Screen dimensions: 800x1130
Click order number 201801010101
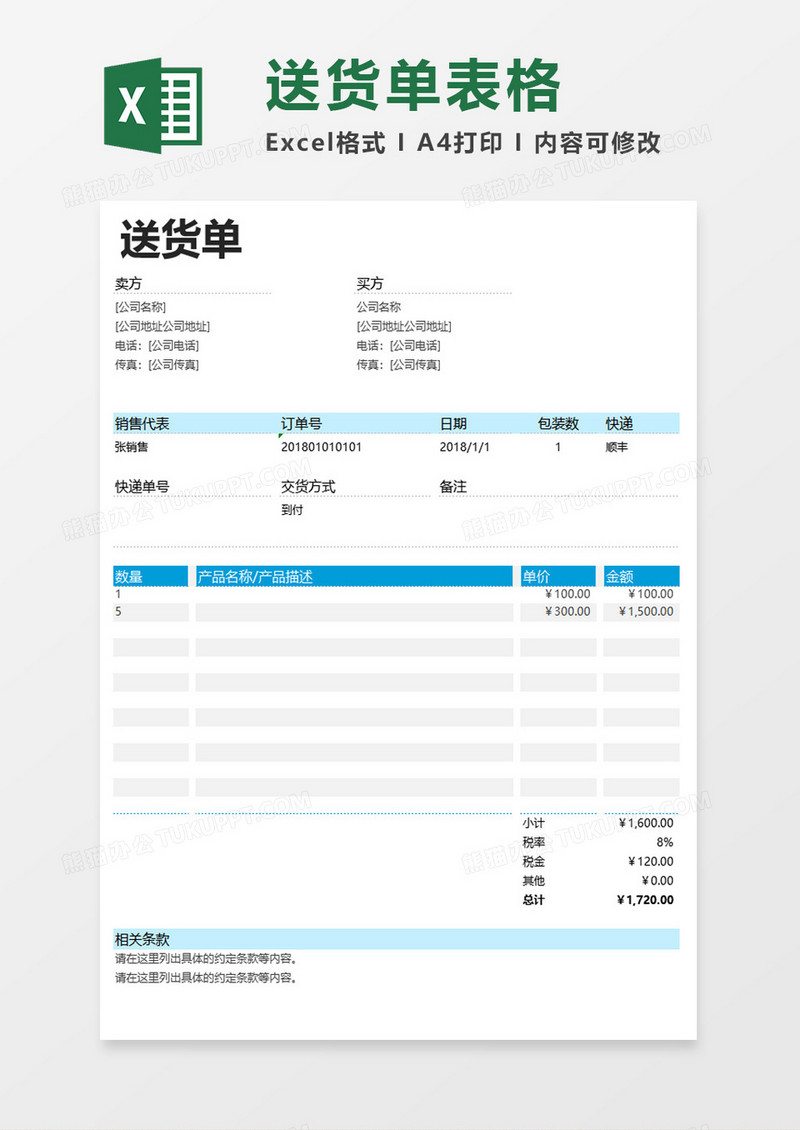321,447
